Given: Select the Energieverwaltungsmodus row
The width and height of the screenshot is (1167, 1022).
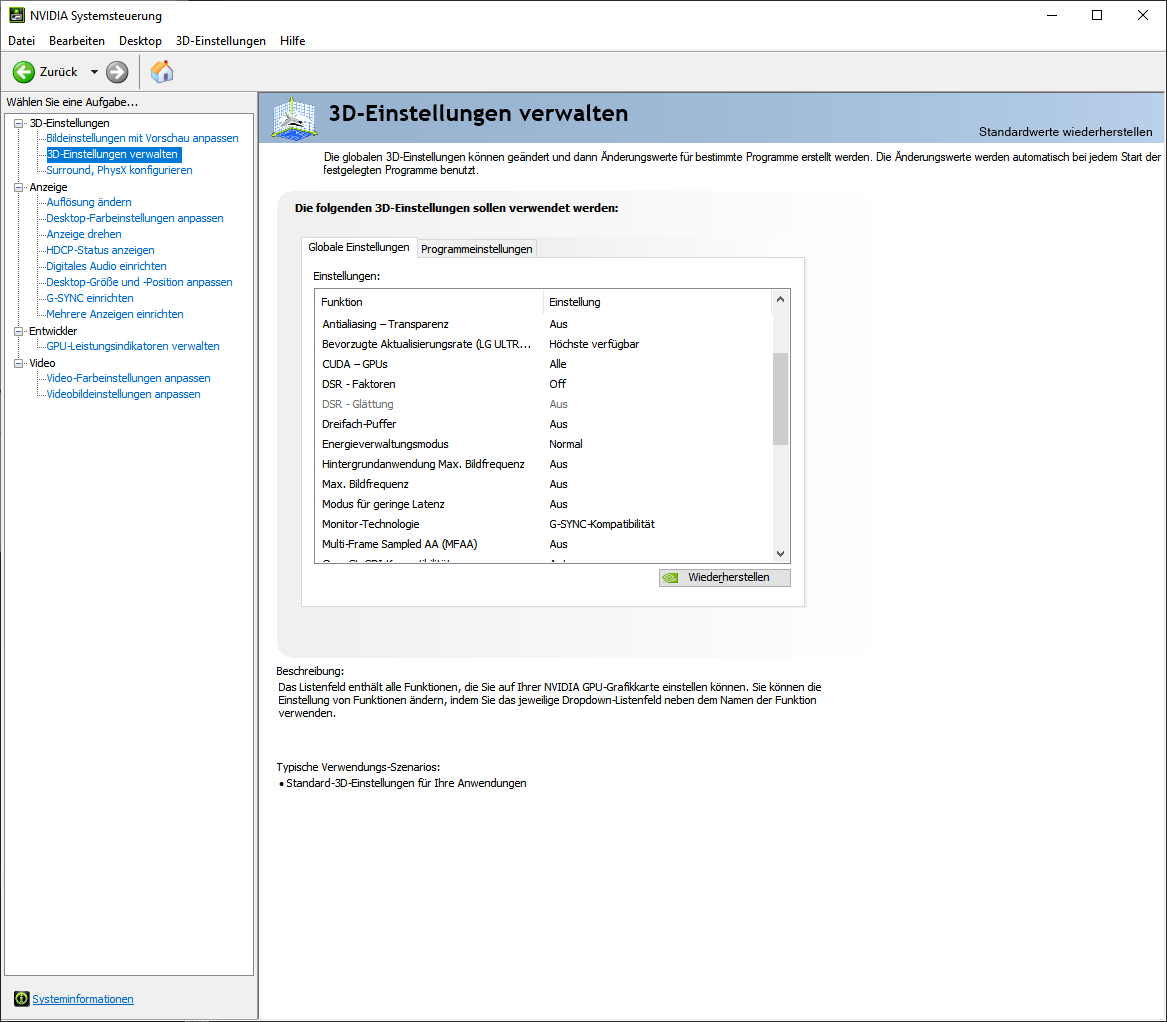Looking at the screenshot, I should click(x=544, y=444).
